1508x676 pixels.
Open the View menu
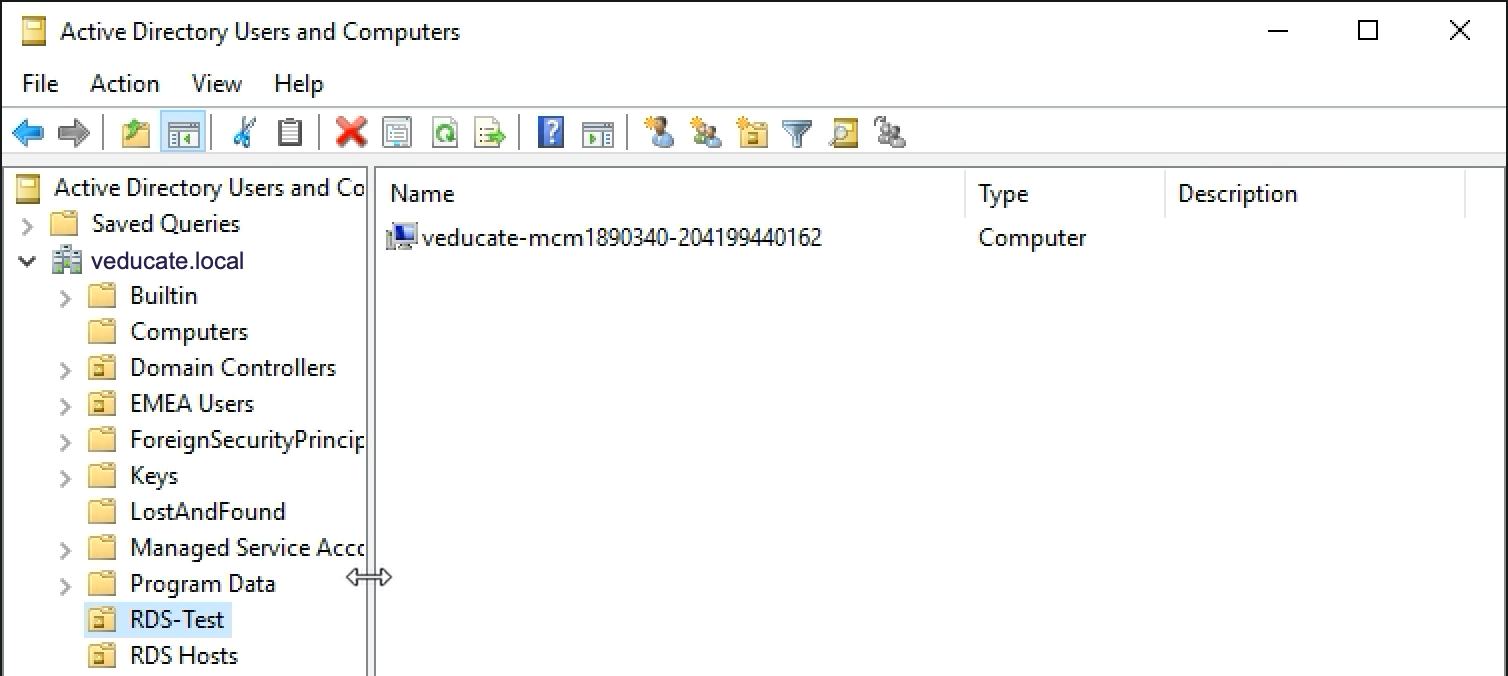coord(217,84)
